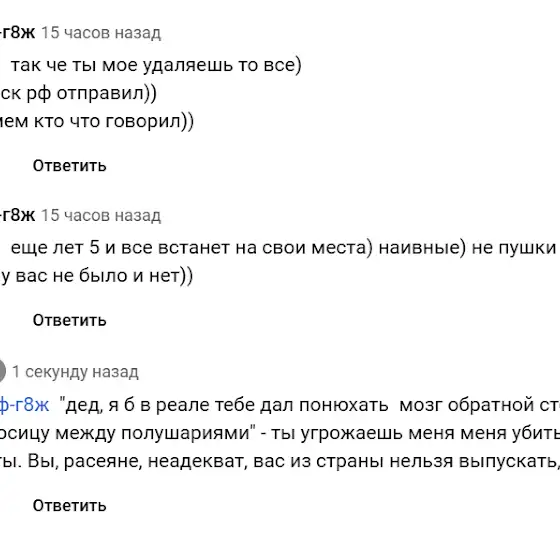
Task: Click the second '15 часов назад' timestamp
Action: point(101,215)
